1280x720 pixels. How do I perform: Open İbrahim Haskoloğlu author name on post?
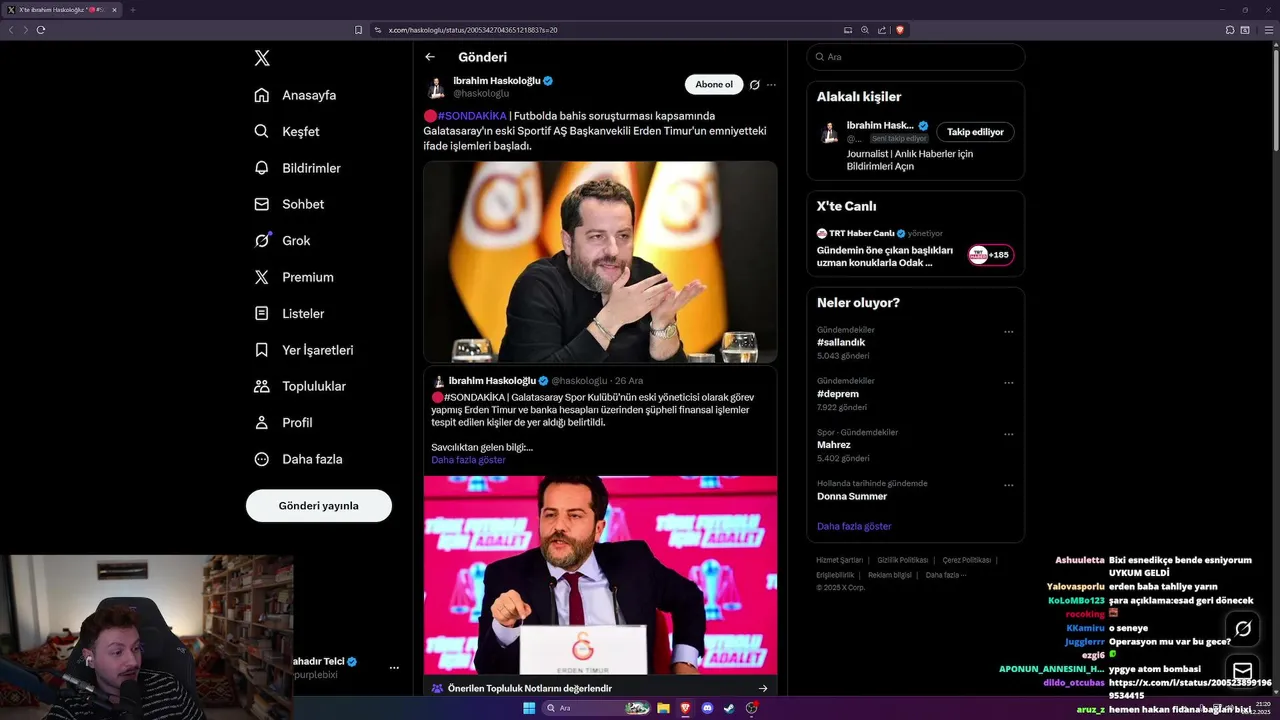point(496,80)
